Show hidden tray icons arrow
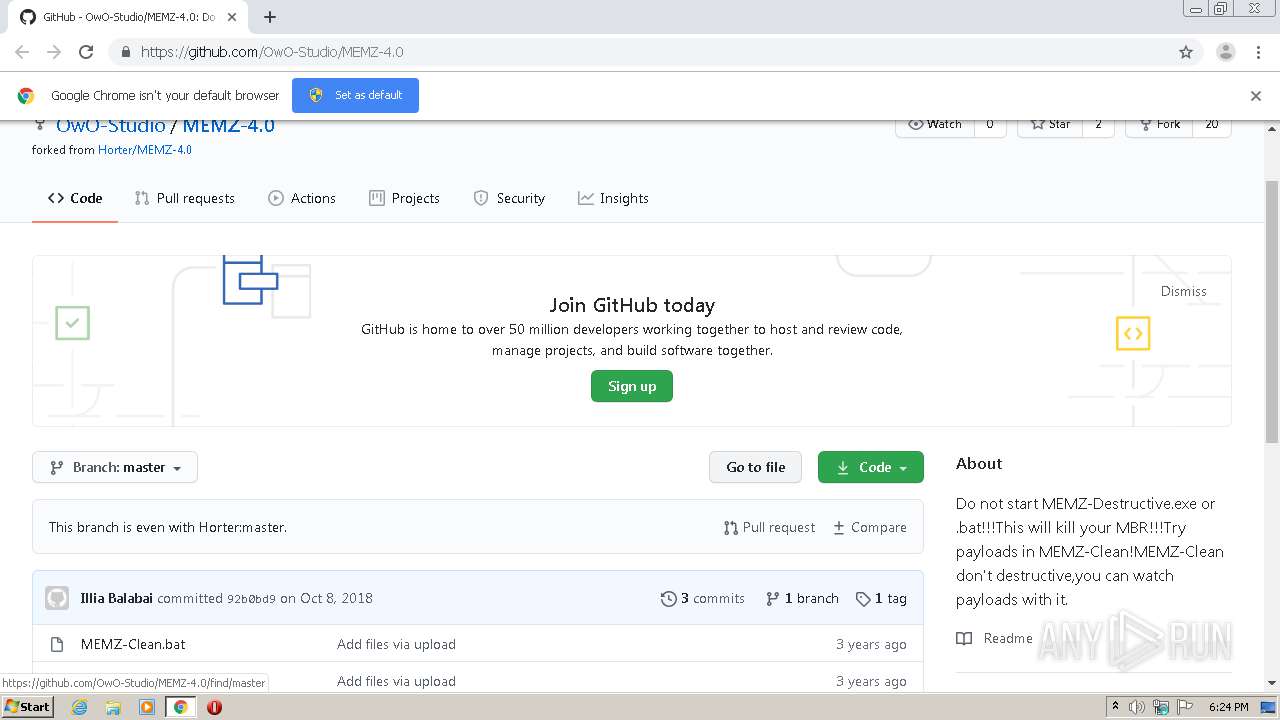1280x720 pixels. click(x=1115, y=707)
